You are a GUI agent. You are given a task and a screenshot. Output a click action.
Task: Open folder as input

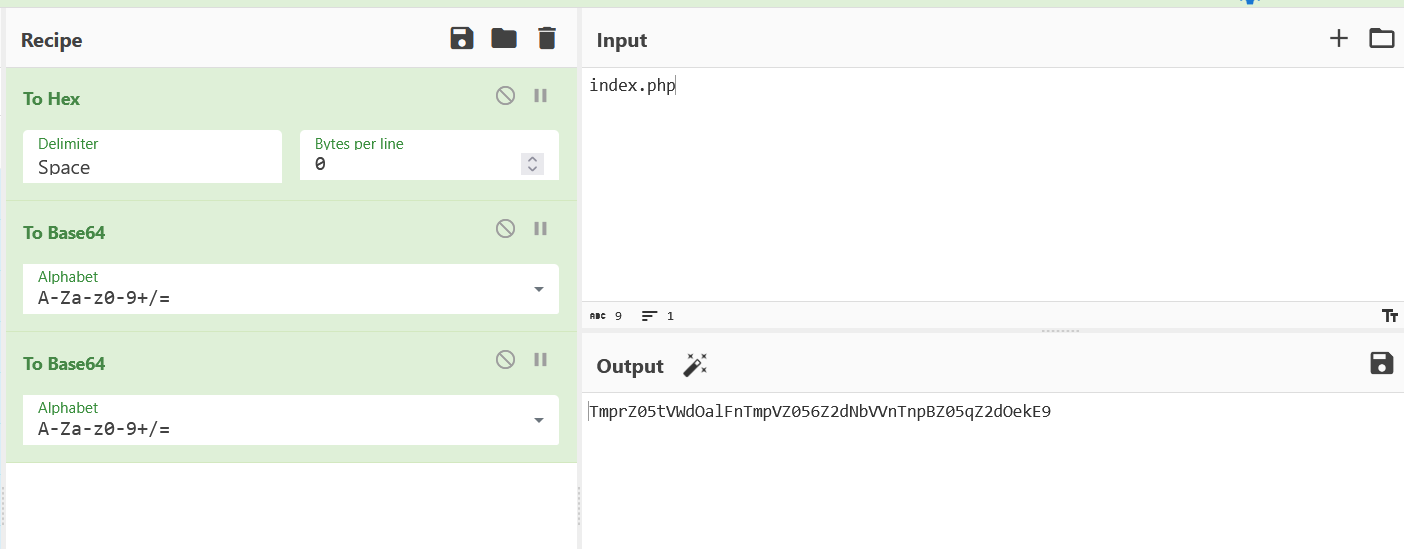point(1381,39)
